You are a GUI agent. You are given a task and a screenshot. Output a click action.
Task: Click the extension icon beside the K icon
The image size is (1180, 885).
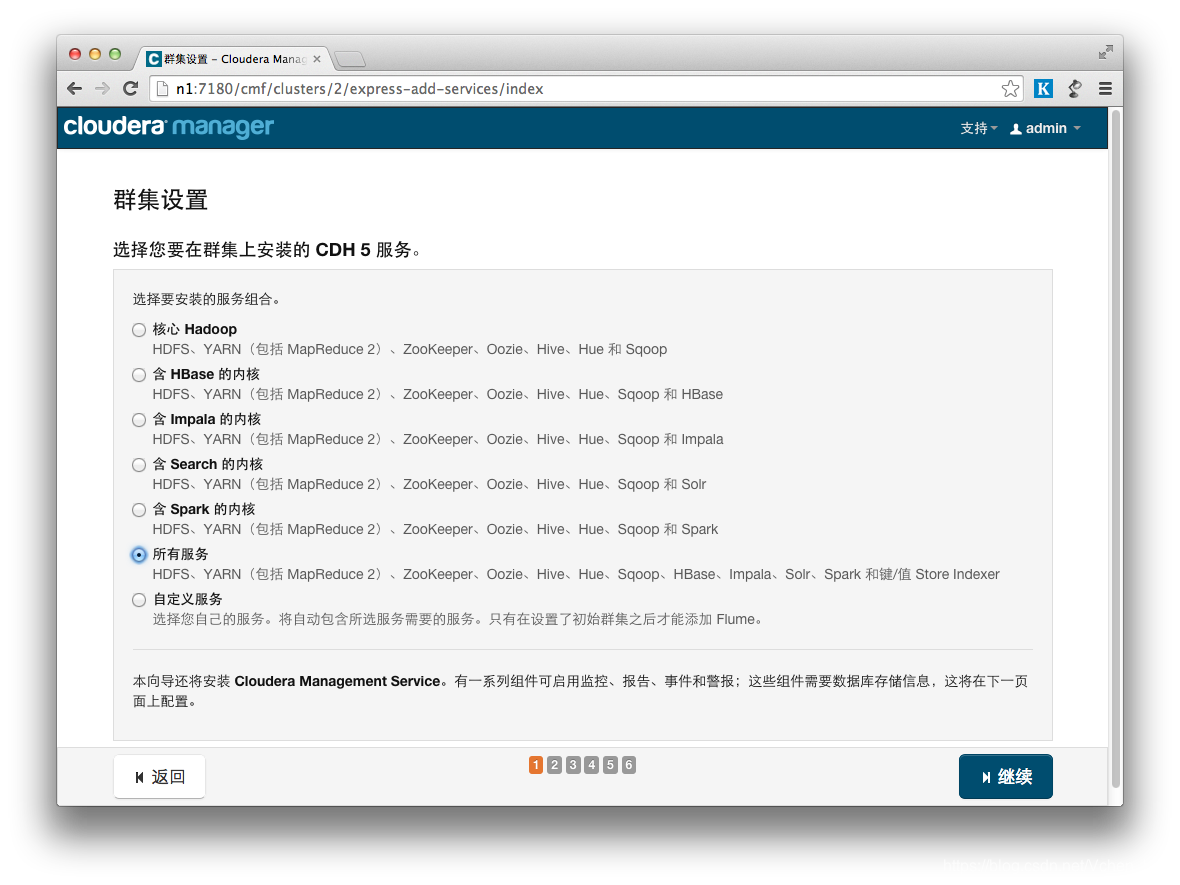(1075, 89)
